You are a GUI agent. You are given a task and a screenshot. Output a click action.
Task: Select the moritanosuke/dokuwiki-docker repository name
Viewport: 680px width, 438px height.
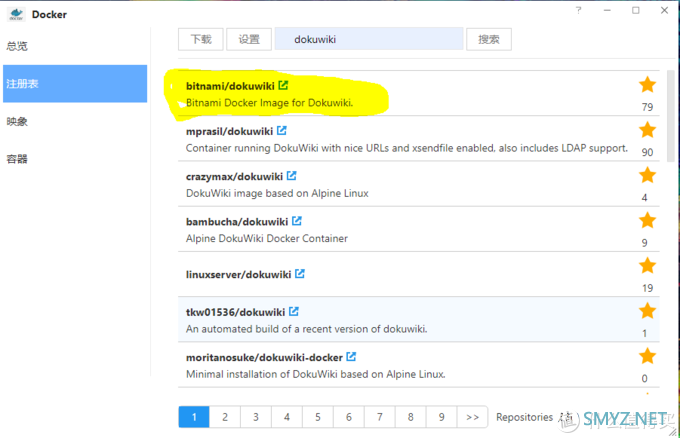(265, 357)
